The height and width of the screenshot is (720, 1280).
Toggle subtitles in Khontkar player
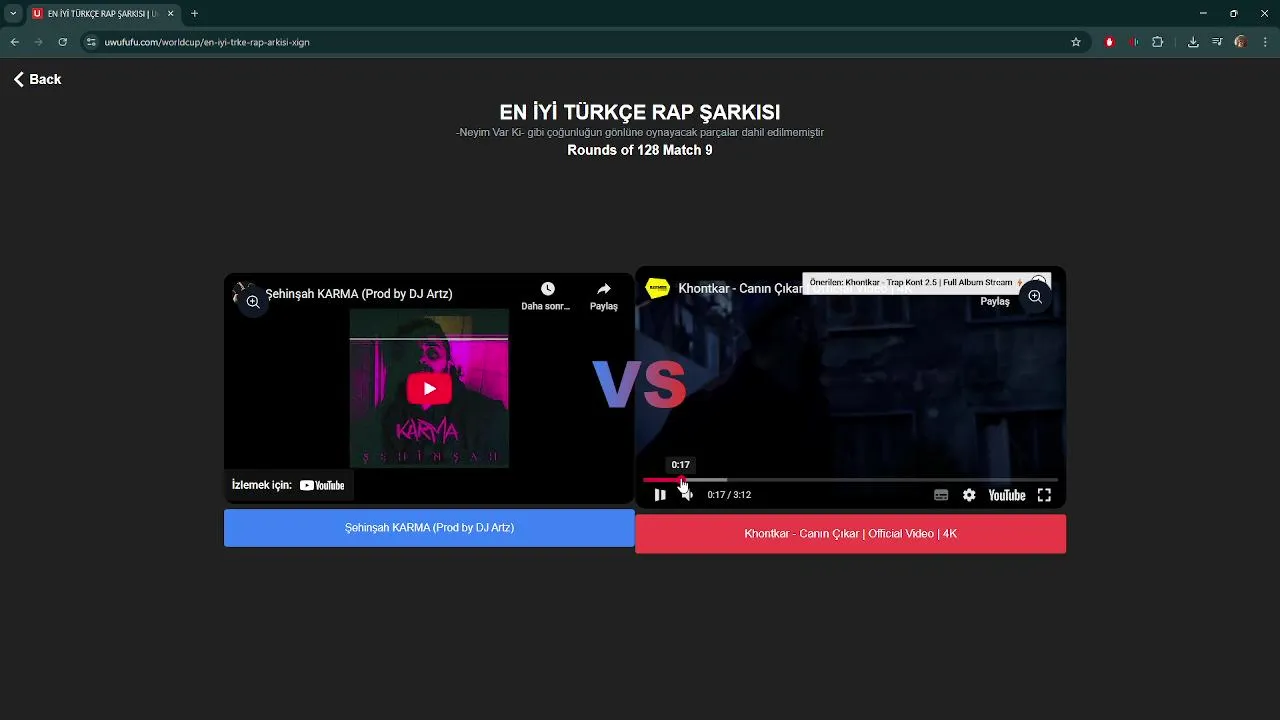click(941, 495)
